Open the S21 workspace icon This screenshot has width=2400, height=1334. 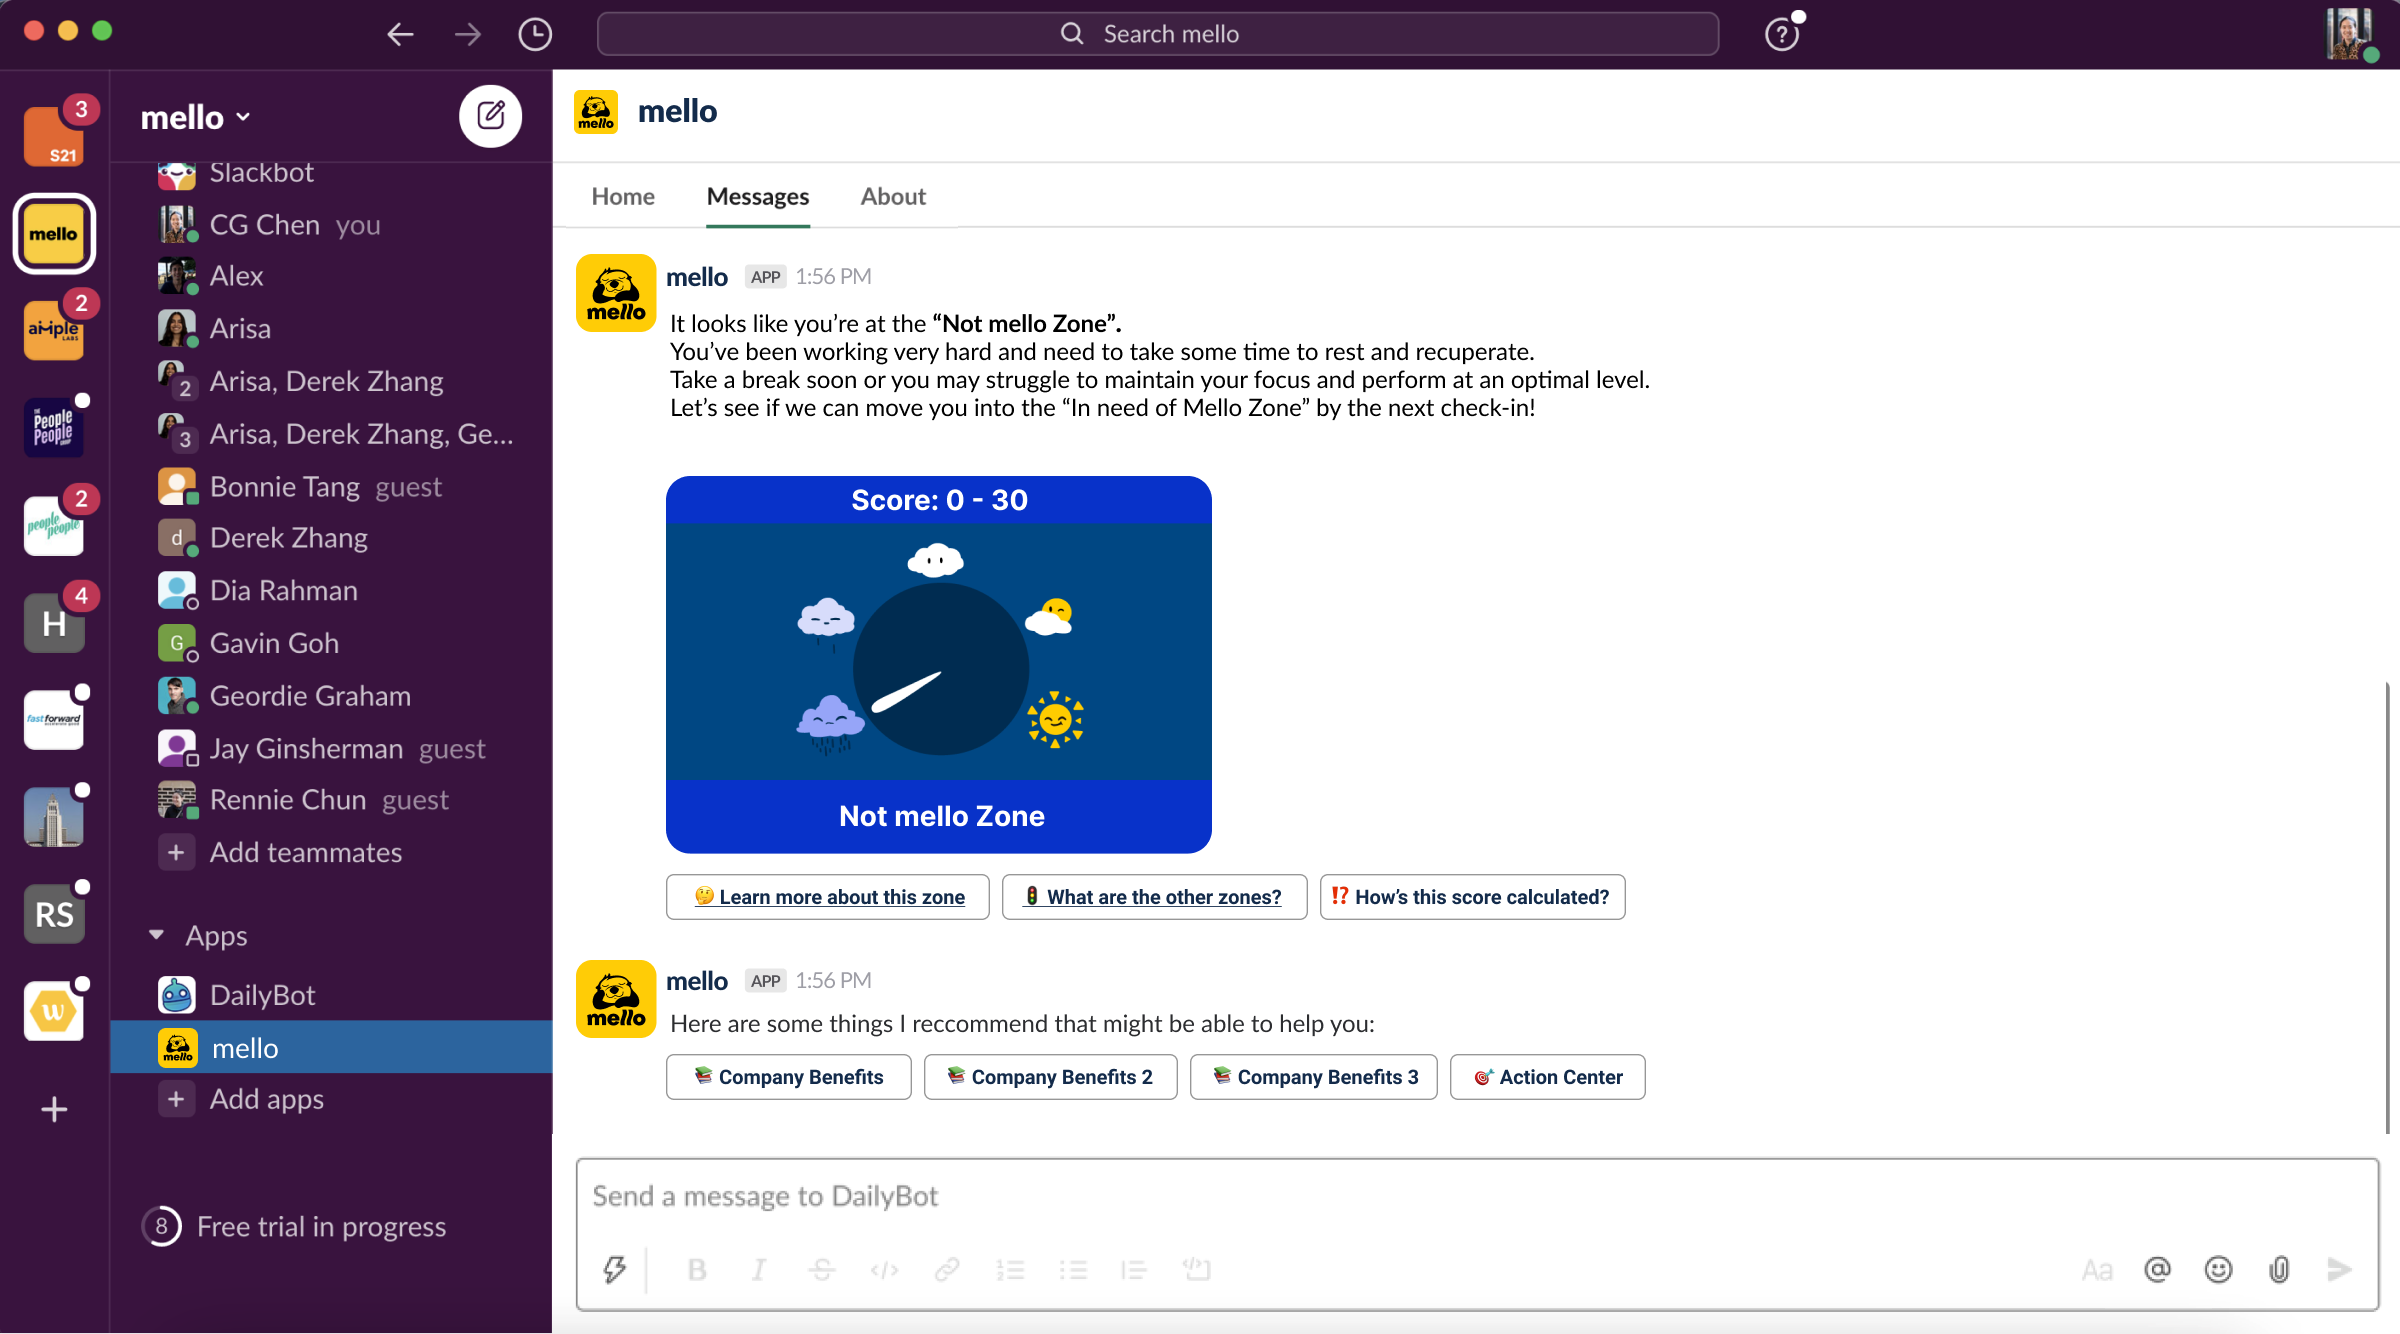pos(54,136)
